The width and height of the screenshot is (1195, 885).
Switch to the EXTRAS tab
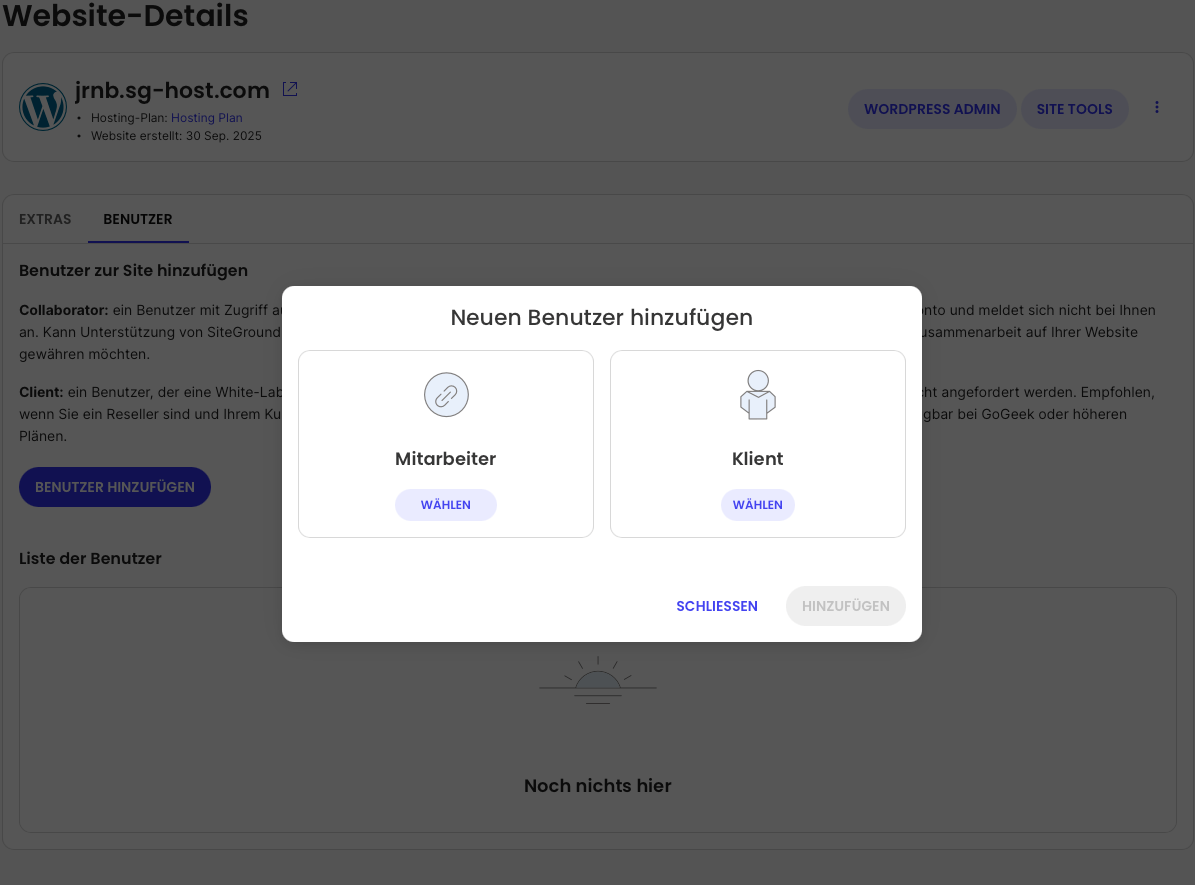click(45, 219)
